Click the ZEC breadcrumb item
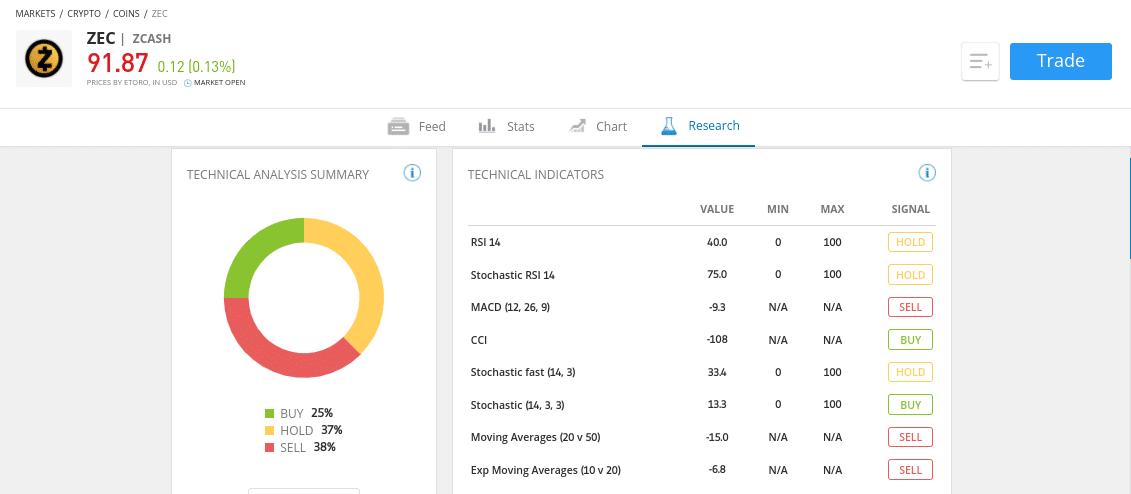The width and height of the screenshot is (1131, 494). (160, 14)
